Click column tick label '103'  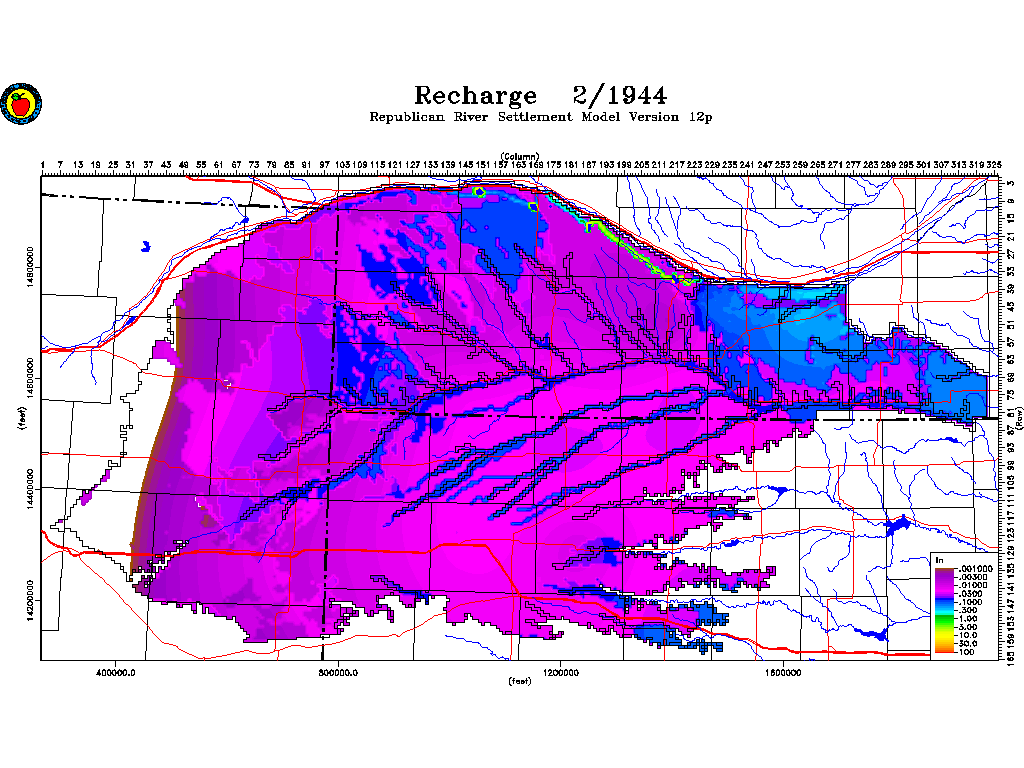[342, 165]
